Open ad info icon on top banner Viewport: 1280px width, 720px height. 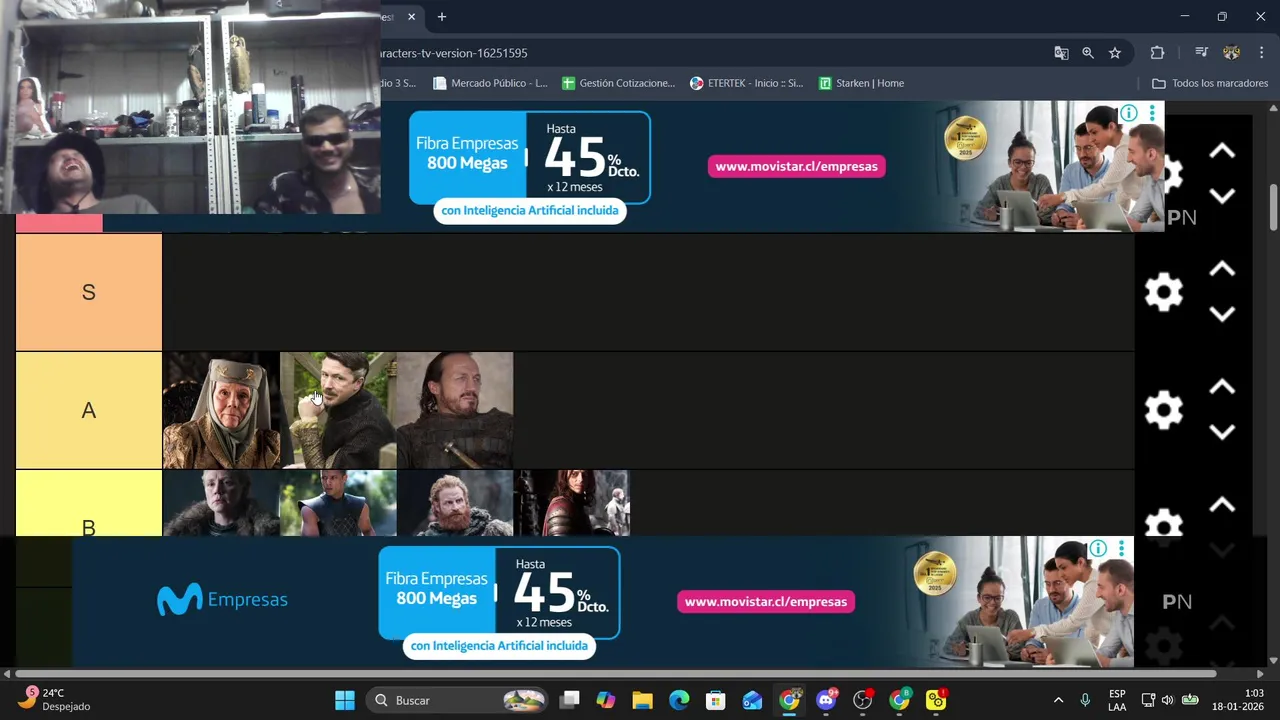pos(1129,113)
